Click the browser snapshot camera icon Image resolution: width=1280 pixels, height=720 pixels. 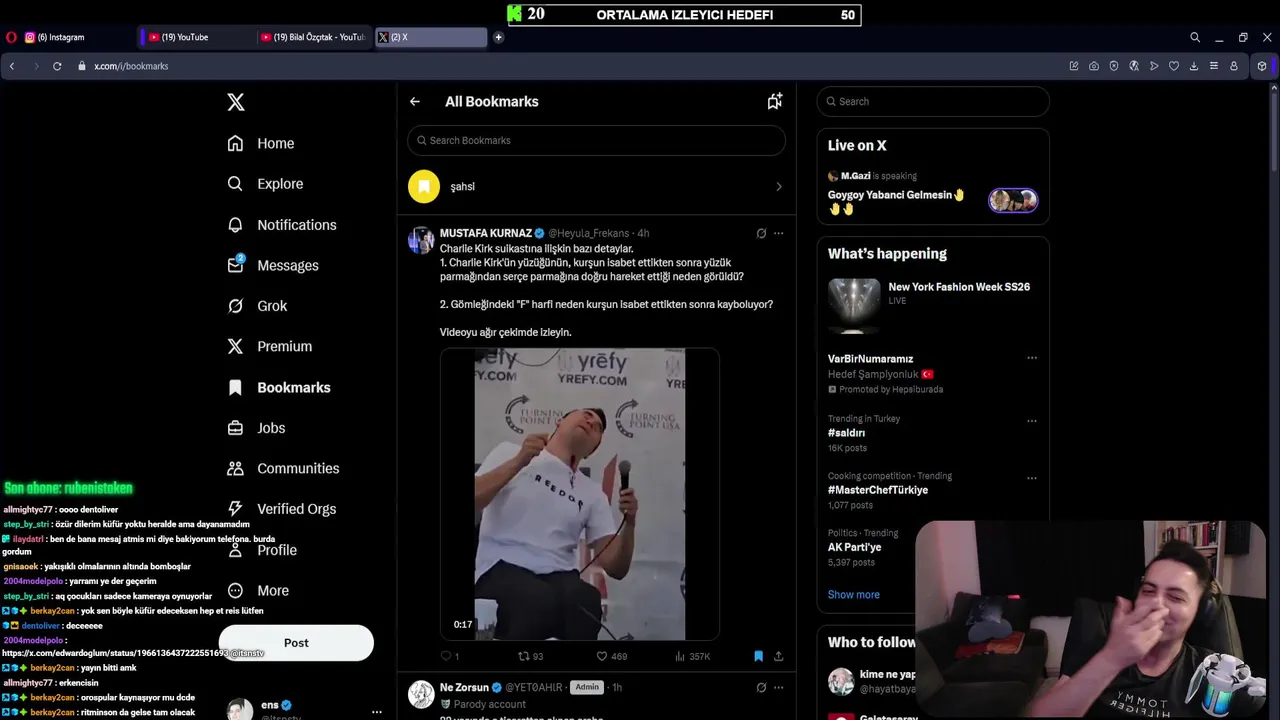1094,66
